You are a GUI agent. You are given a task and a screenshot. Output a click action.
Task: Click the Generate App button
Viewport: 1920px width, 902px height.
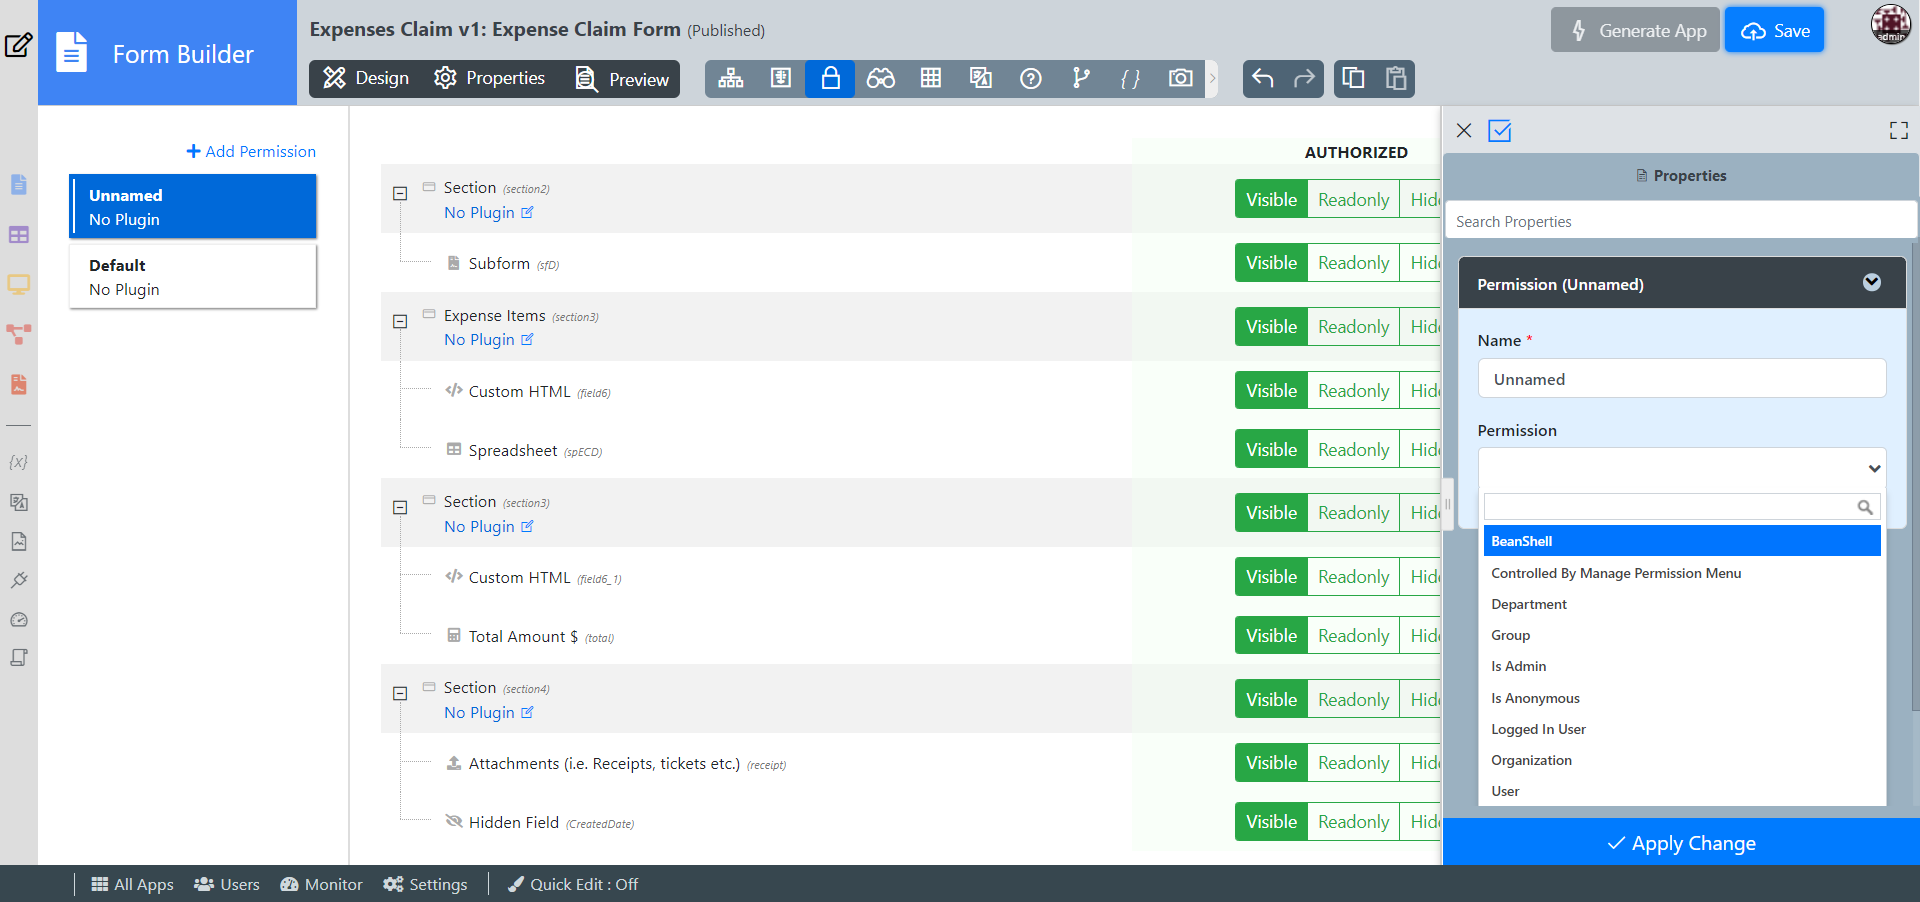[x=1635, y=30]
